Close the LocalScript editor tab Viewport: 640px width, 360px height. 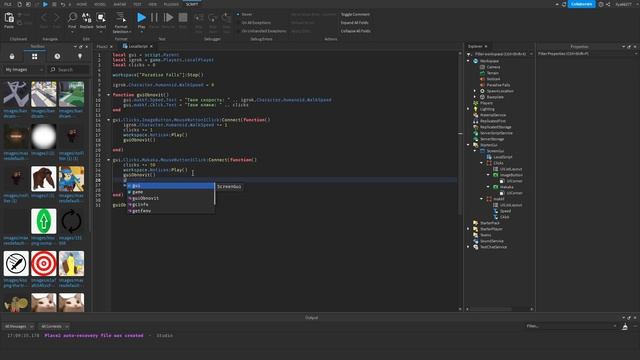(151, 47)
